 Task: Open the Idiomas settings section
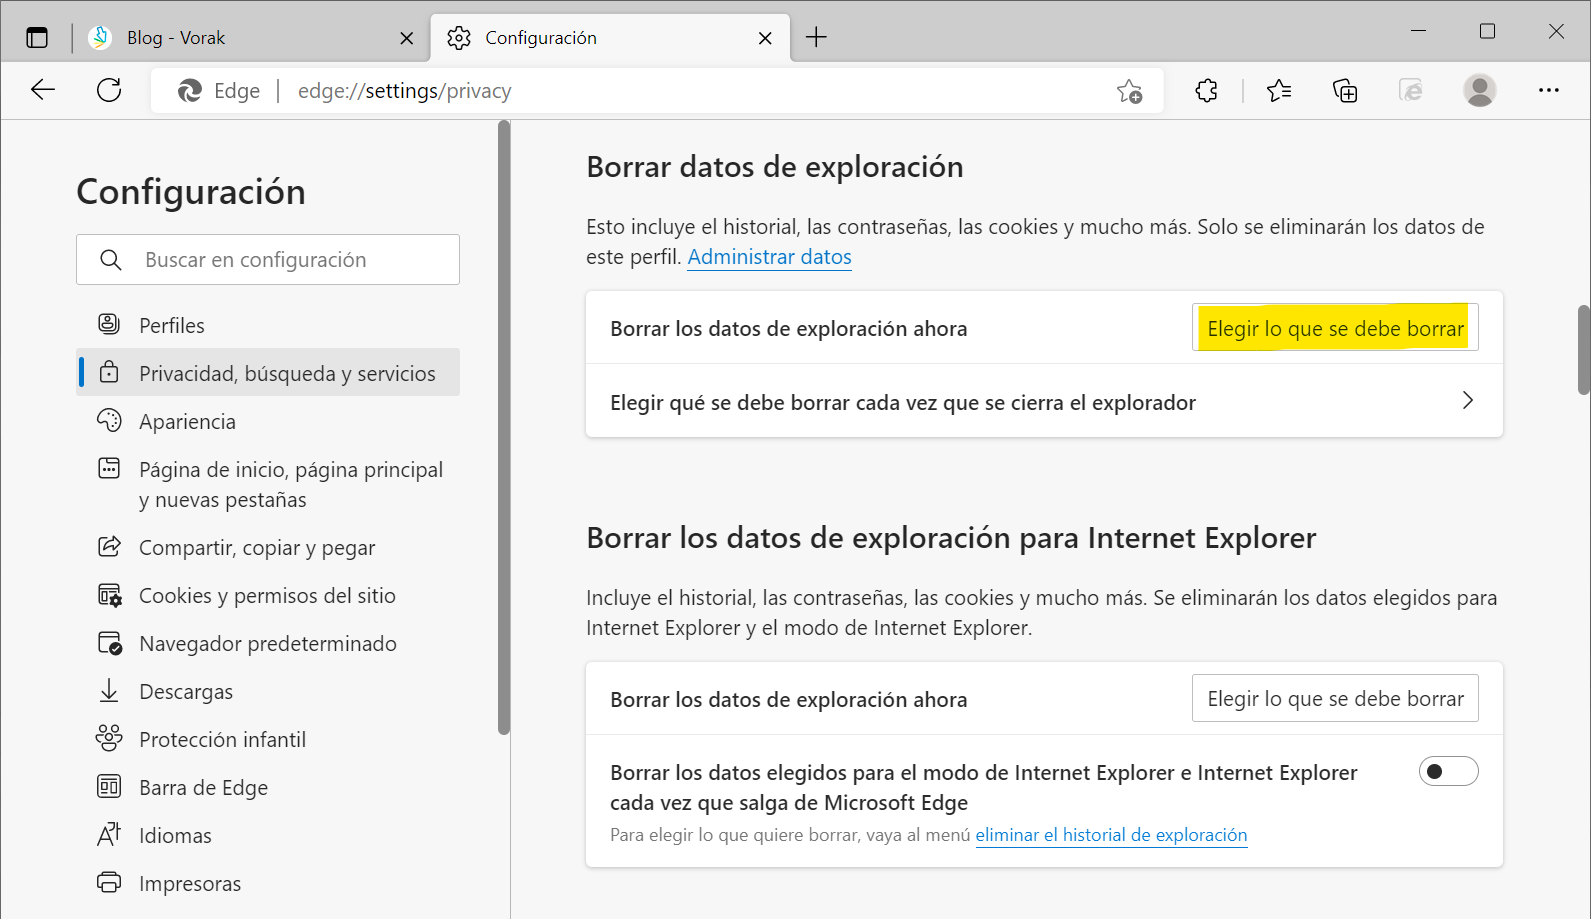click(x=268, y=835)
